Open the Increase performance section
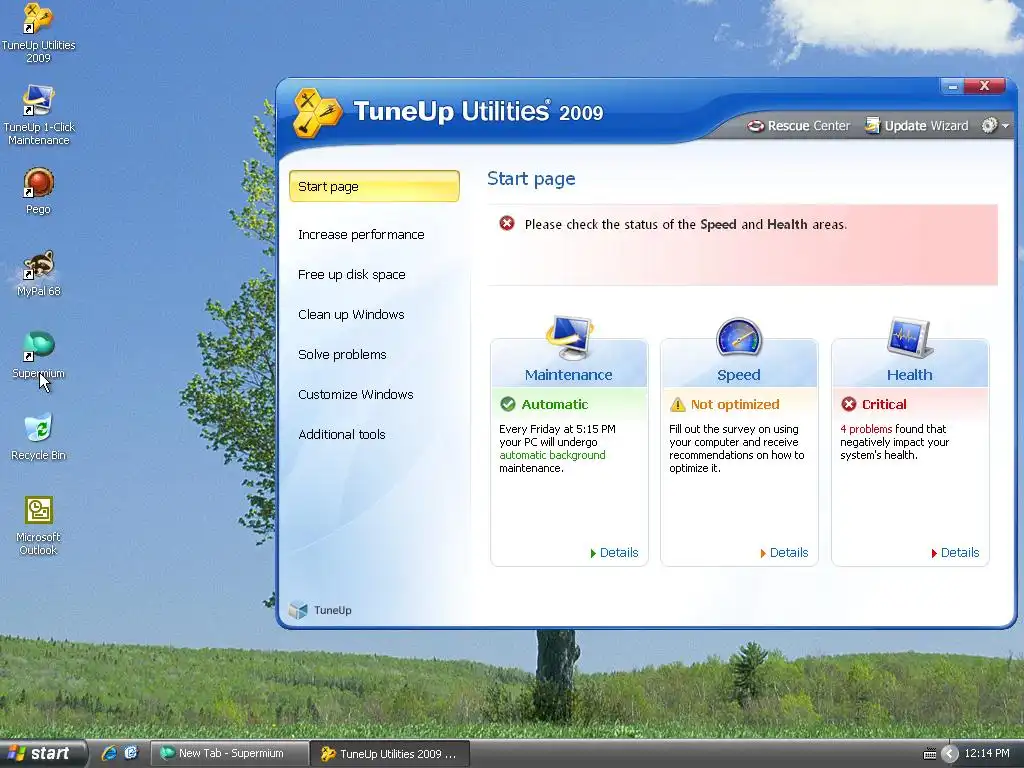The height and width of the screenshot is (768, 1024). click(361, 234)
